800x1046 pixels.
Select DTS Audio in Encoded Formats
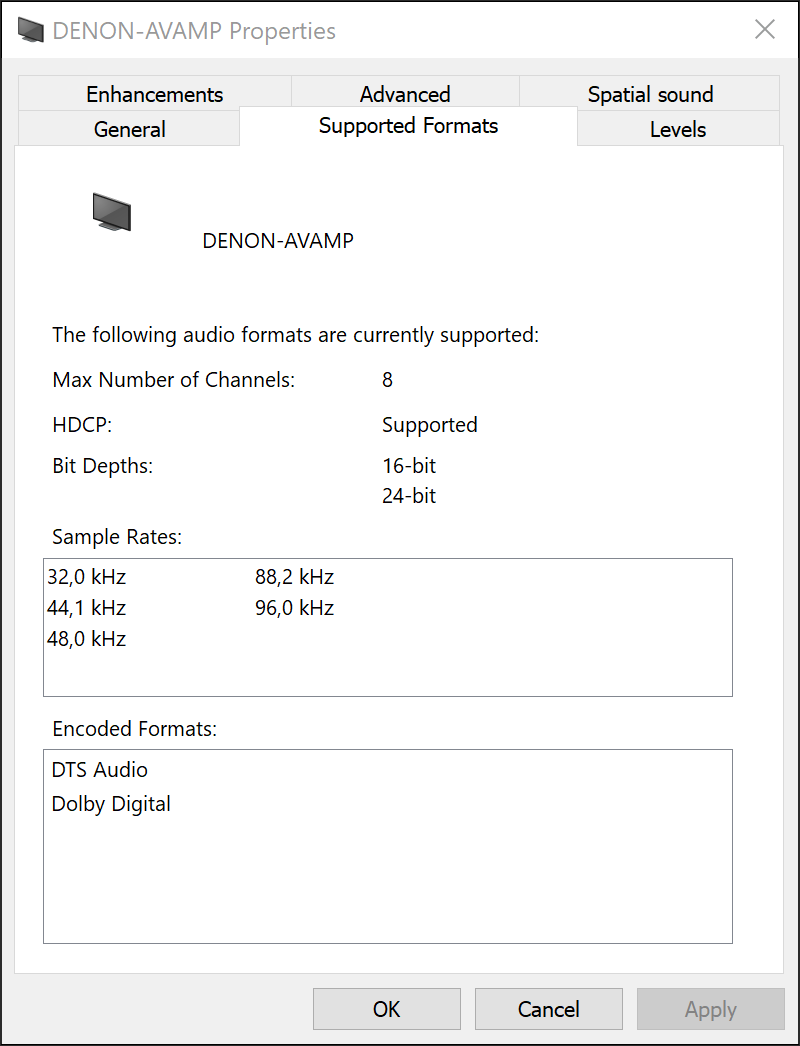100,770
